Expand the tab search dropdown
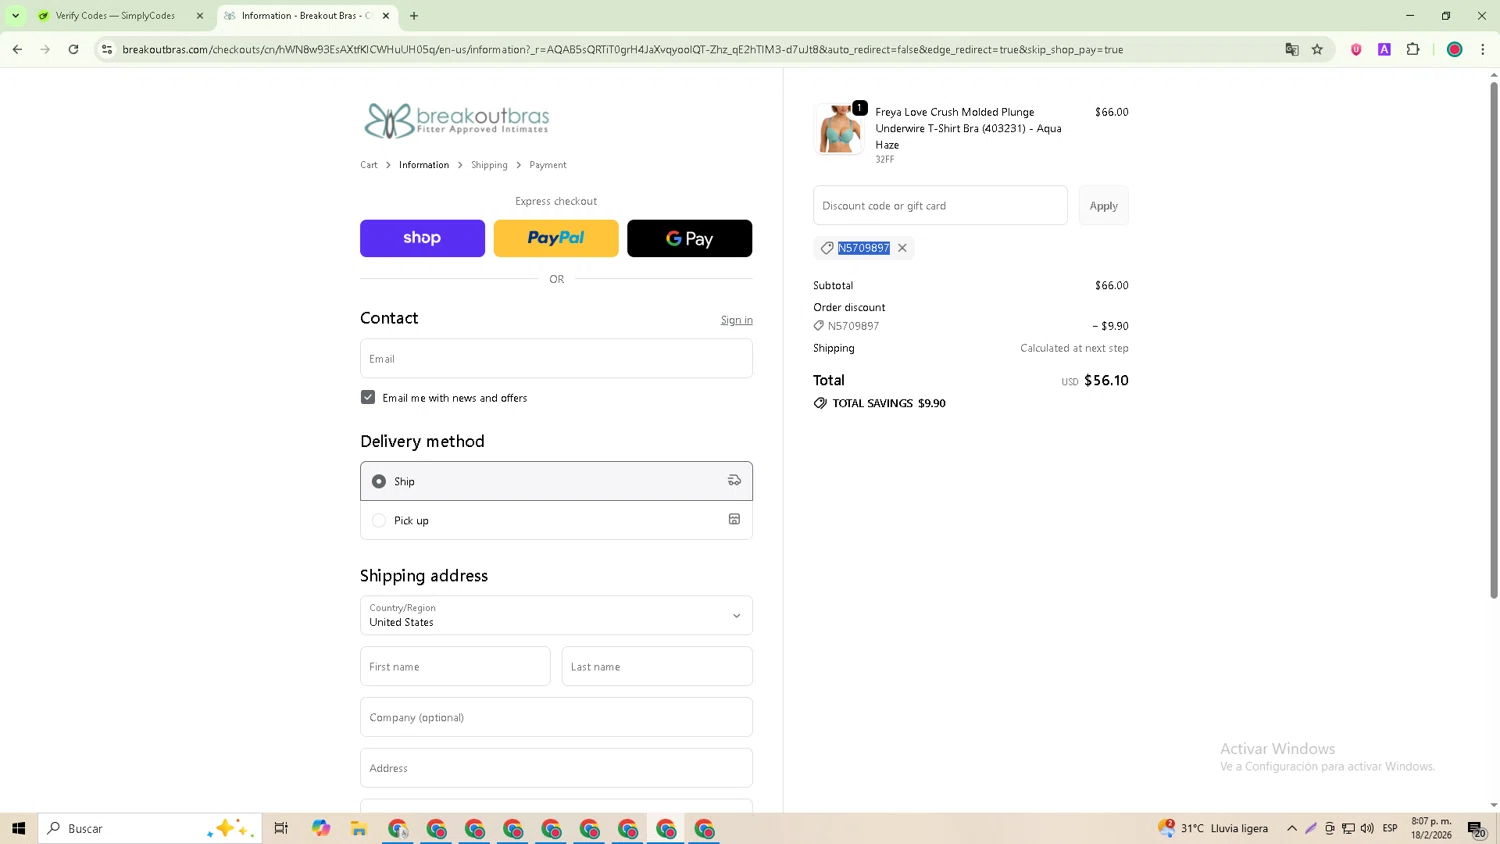The width and height of the screenshot is (1500, 844). click(x=15, y=16)
